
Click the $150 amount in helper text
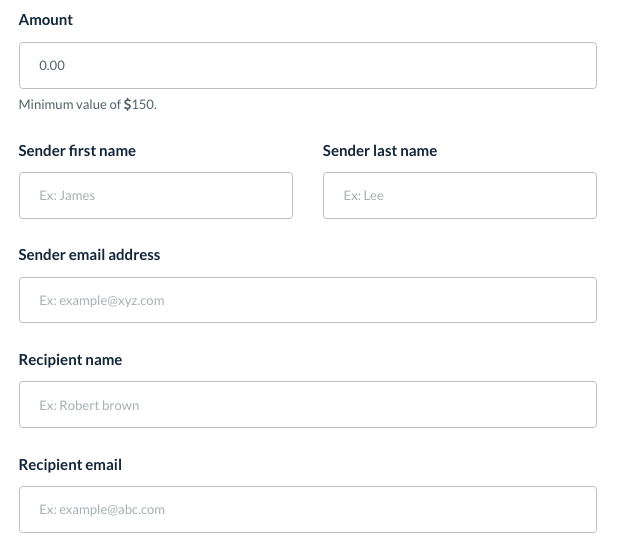point(139,104)
